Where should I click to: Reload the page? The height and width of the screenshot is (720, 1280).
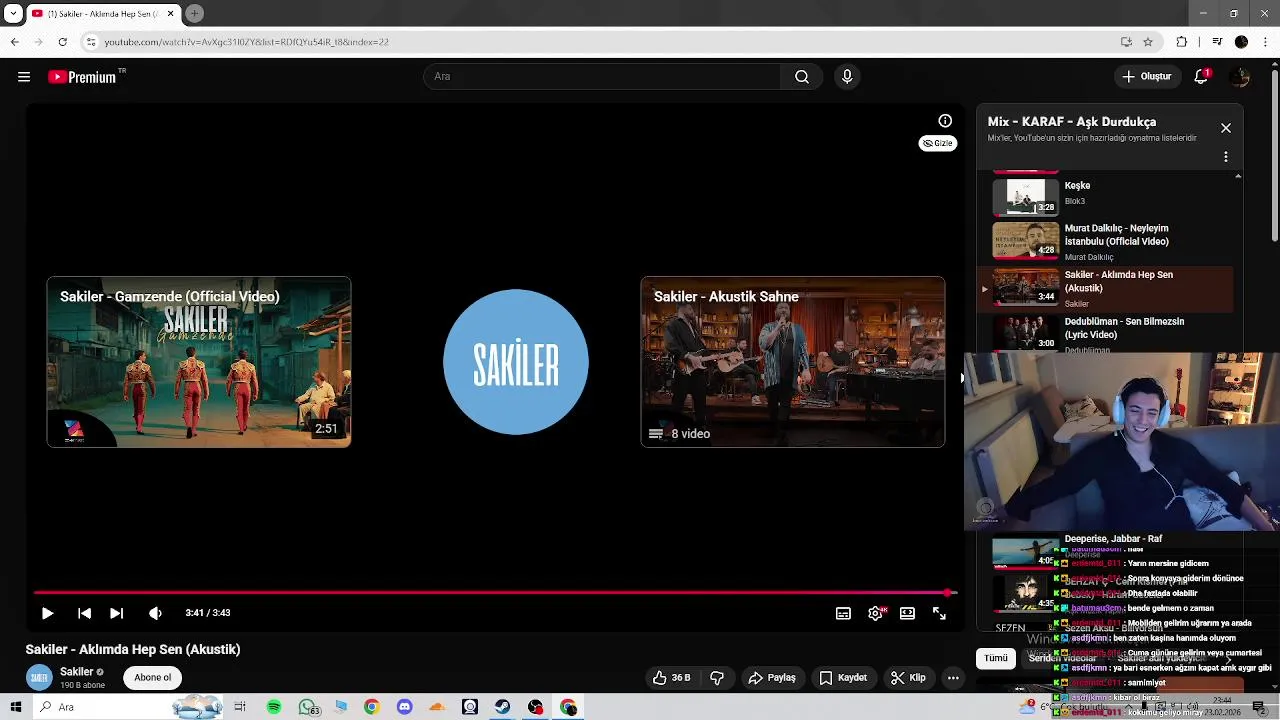pyautogui.click(x=62, y=42)
